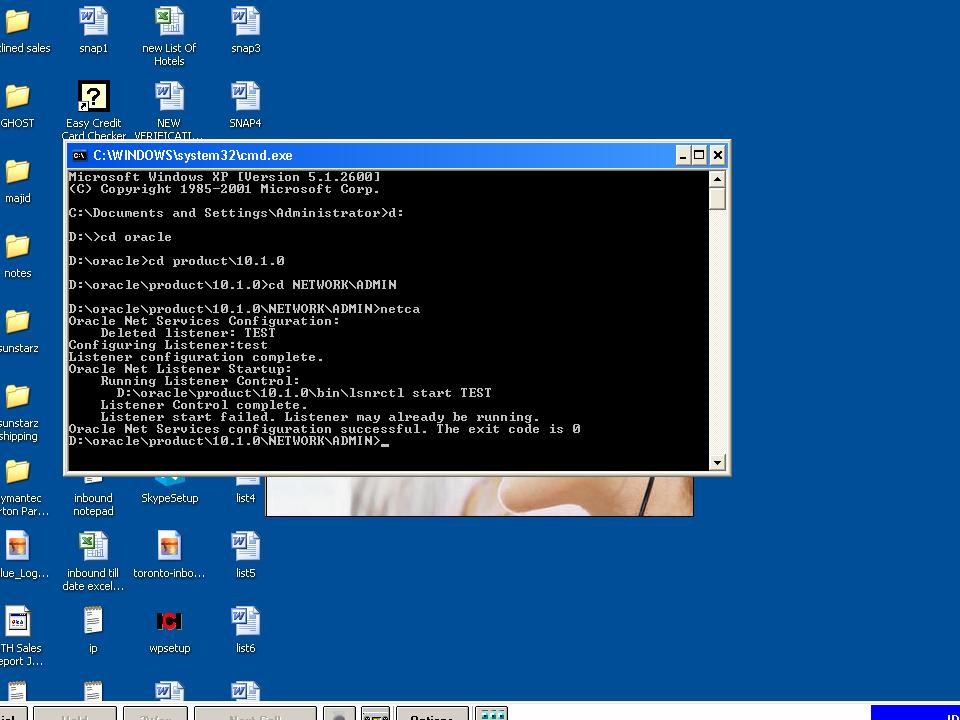This screenshot has height=720, width=960.
Task: Select the toronto-inbo image file icon
Action: [169, 546]
